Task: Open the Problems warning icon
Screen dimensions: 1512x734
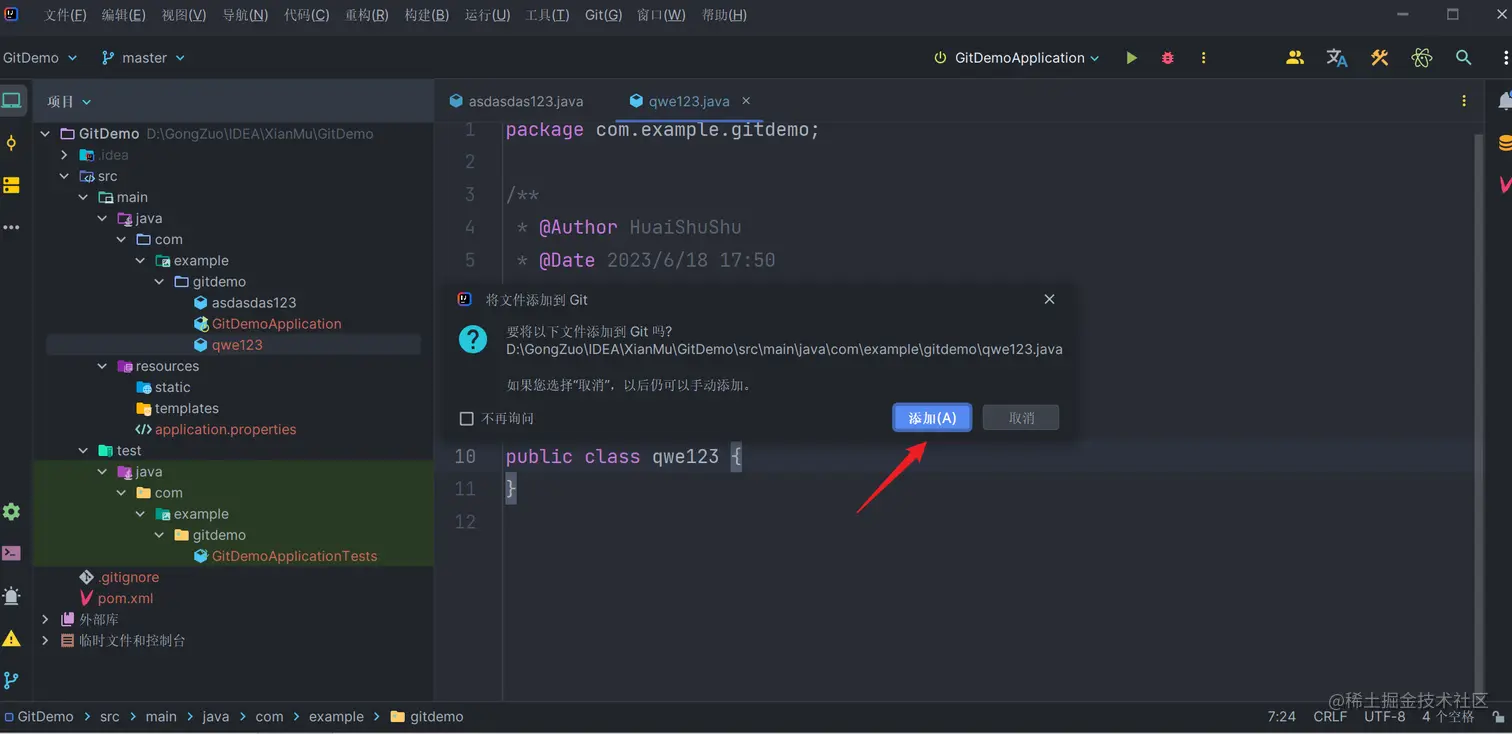Action: 13,638
